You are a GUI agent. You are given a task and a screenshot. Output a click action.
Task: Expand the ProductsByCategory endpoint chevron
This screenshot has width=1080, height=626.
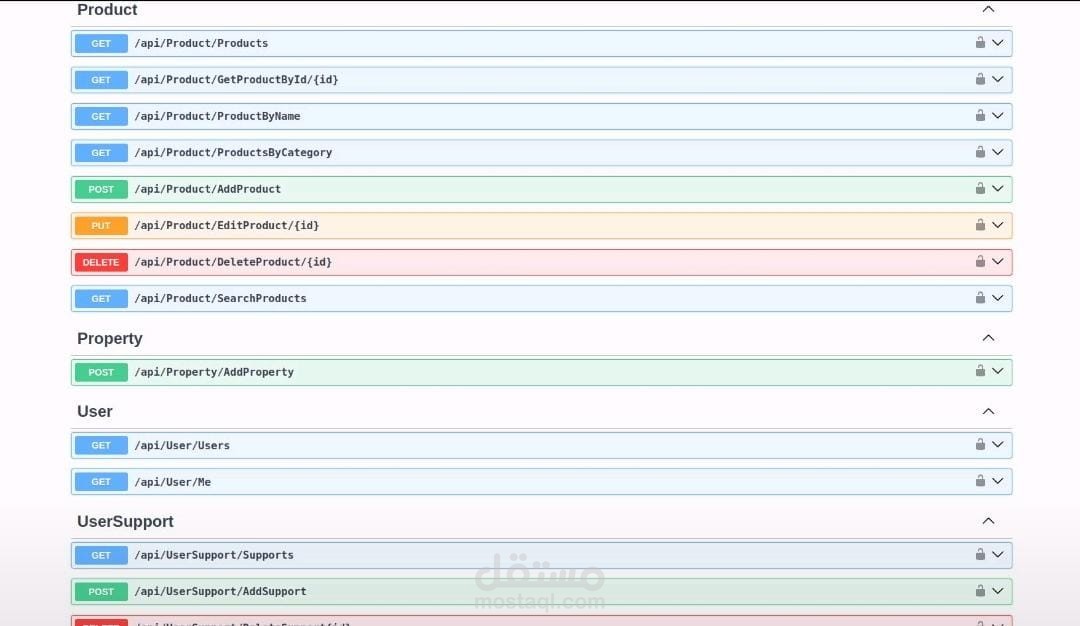997,152
